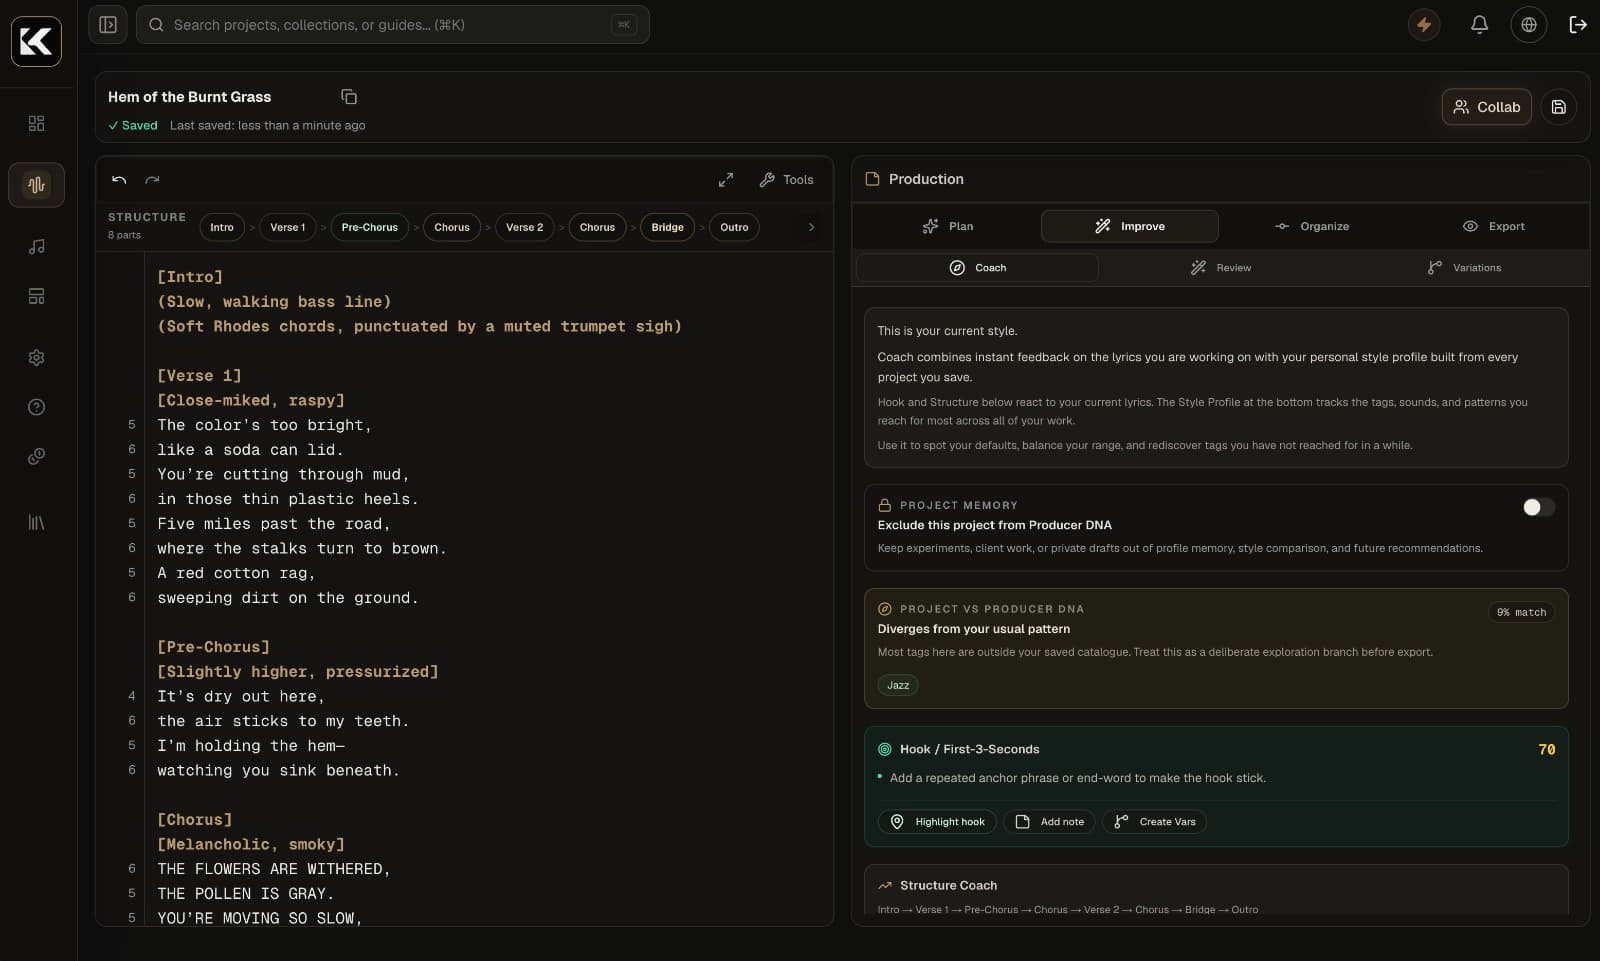Click the project title 'Hem of the Burnt Grass'
Screen dimensions: 1600x961
click(190, 97)
